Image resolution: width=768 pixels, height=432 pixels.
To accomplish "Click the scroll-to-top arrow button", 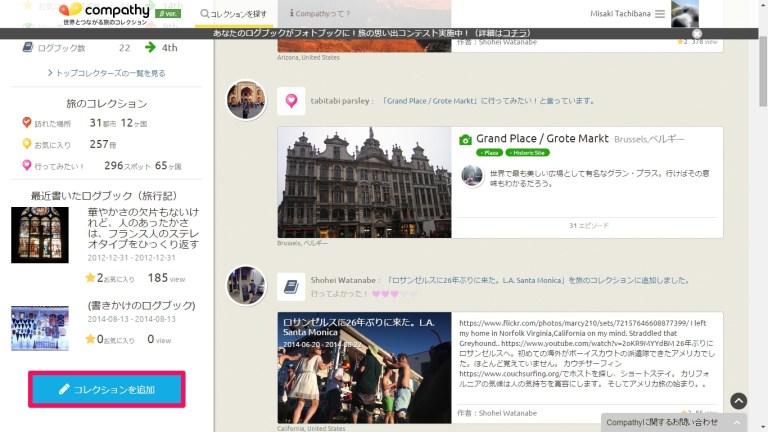I will (x=739, y=401).
